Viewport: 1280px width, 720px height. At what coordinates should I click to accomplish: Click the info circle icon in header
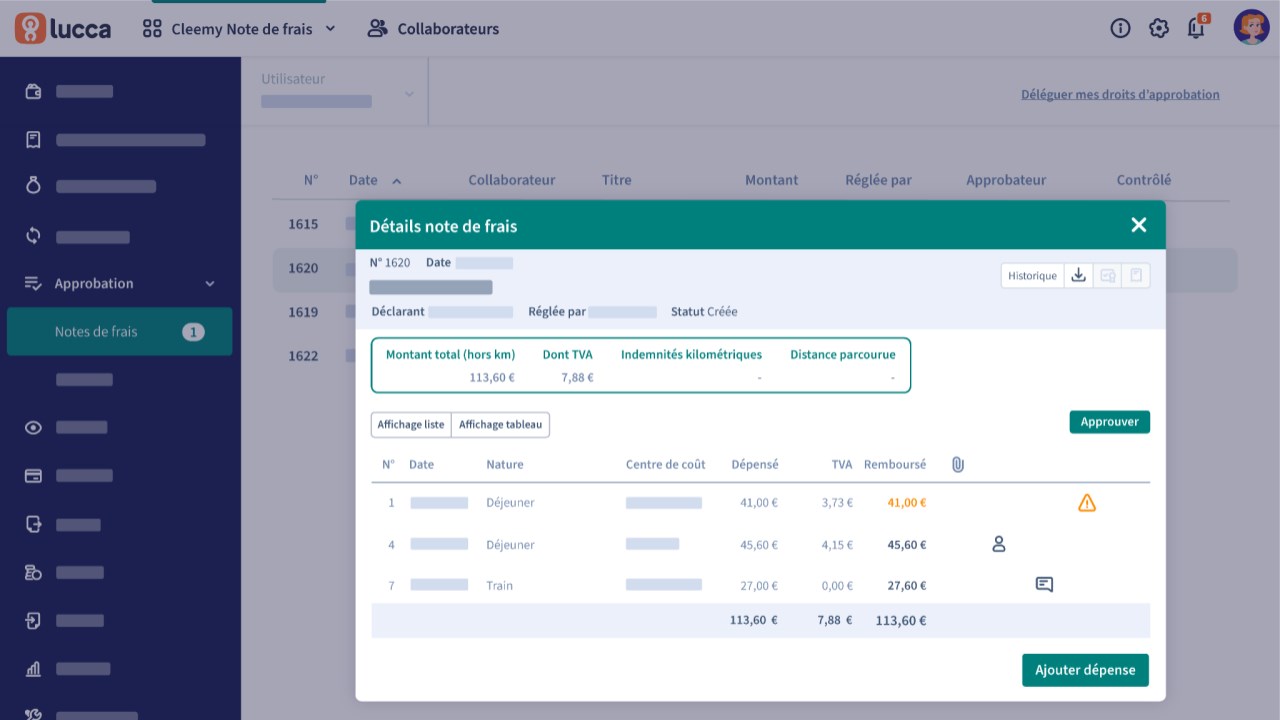[x=1120, y=28]
